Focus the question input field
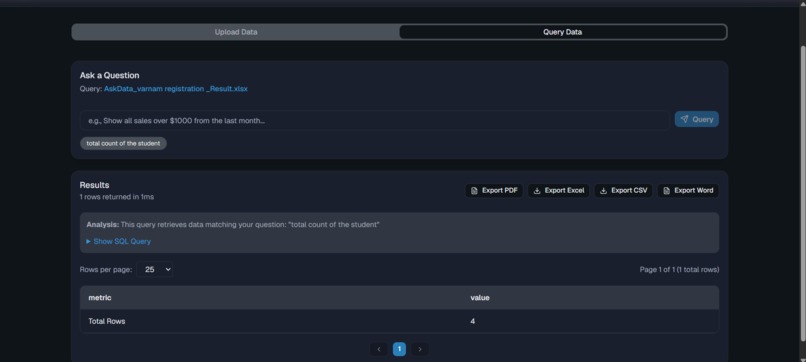The image size is (806, 362). [x=375, y=120]
